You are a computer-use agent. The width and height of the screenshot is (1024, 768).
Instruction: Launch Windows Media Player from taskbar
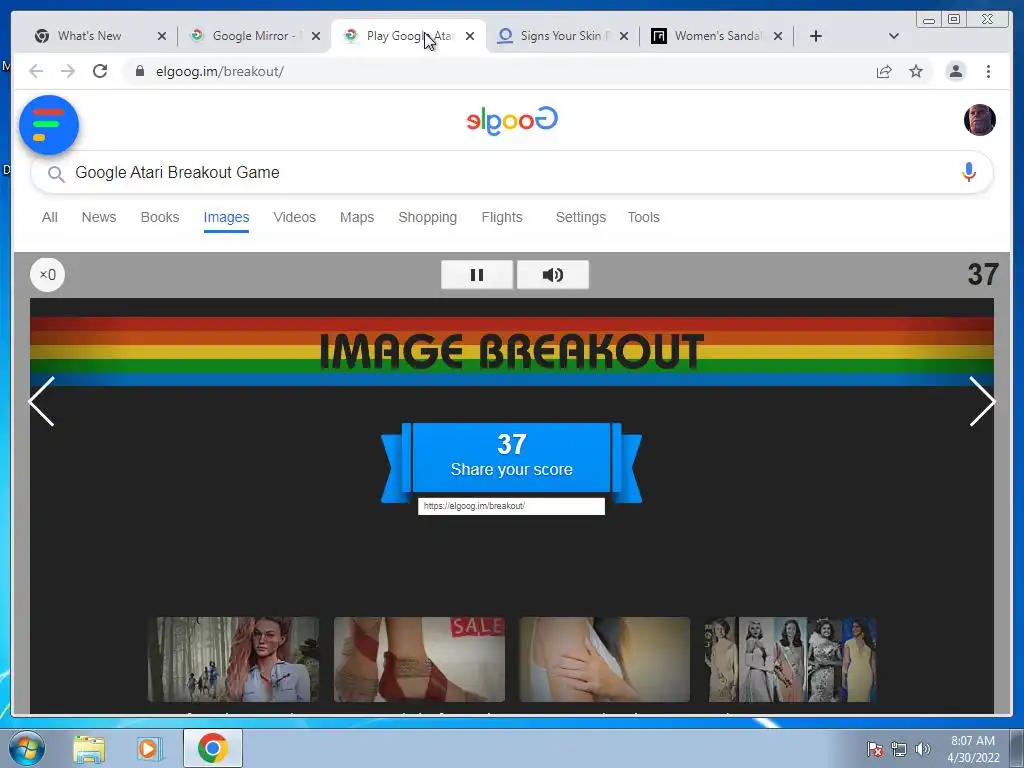pyautogui.click(x=149, y=748)
